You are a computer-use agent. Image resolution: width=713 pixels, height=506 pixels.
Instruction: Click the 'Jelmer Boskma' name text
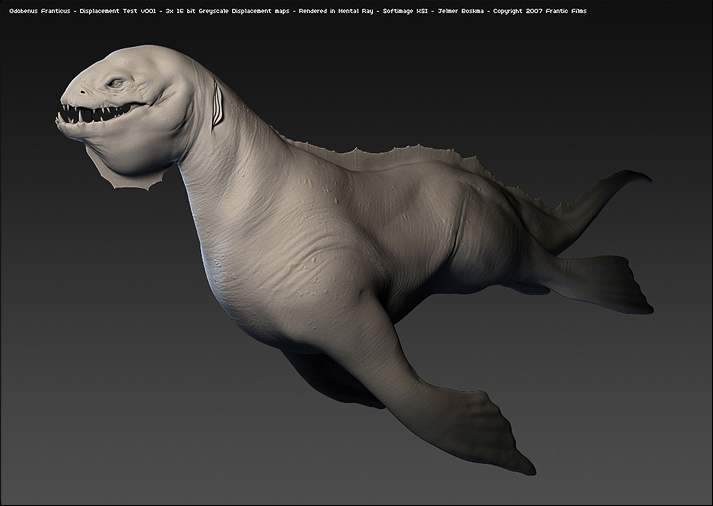pos(461,11)
